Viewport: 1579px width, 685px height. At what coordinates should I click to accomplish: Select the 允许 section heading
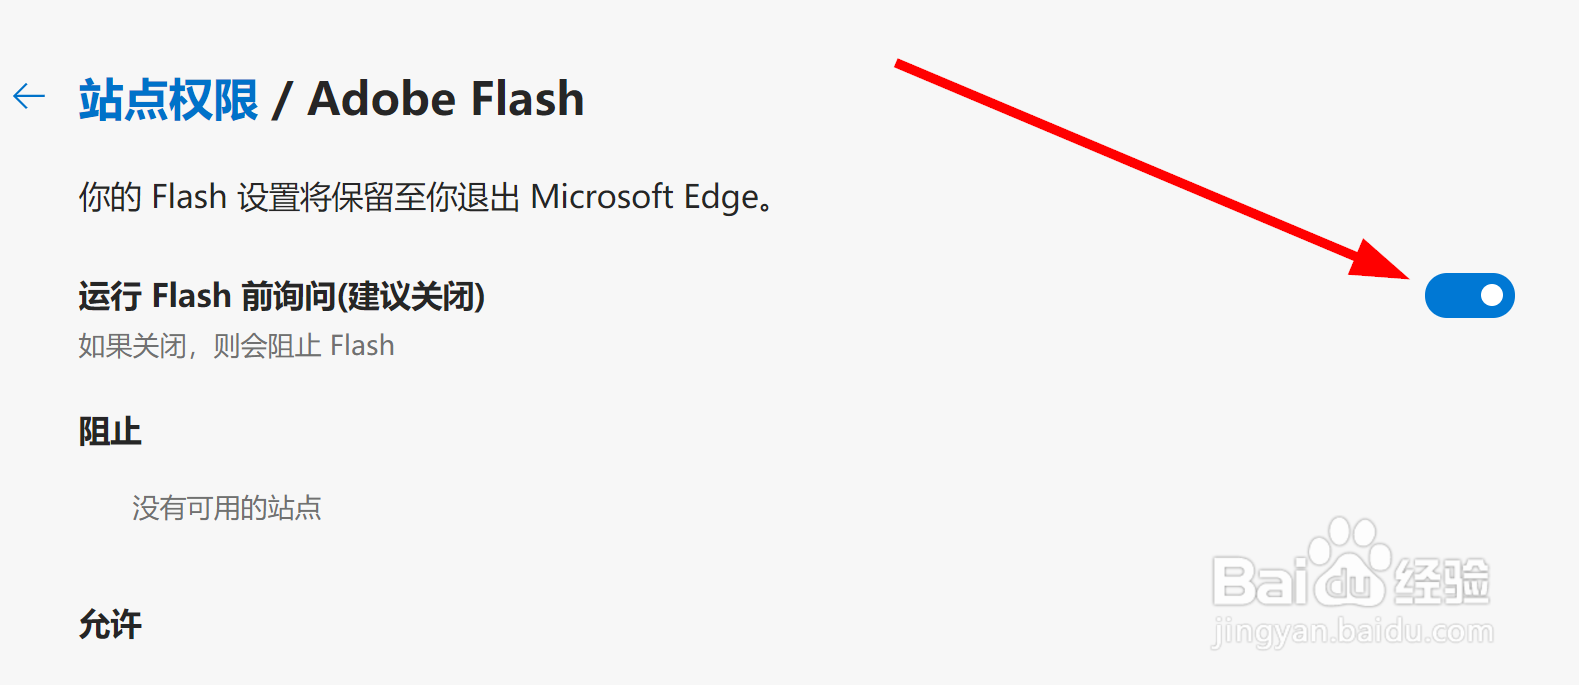click(110, 625)
